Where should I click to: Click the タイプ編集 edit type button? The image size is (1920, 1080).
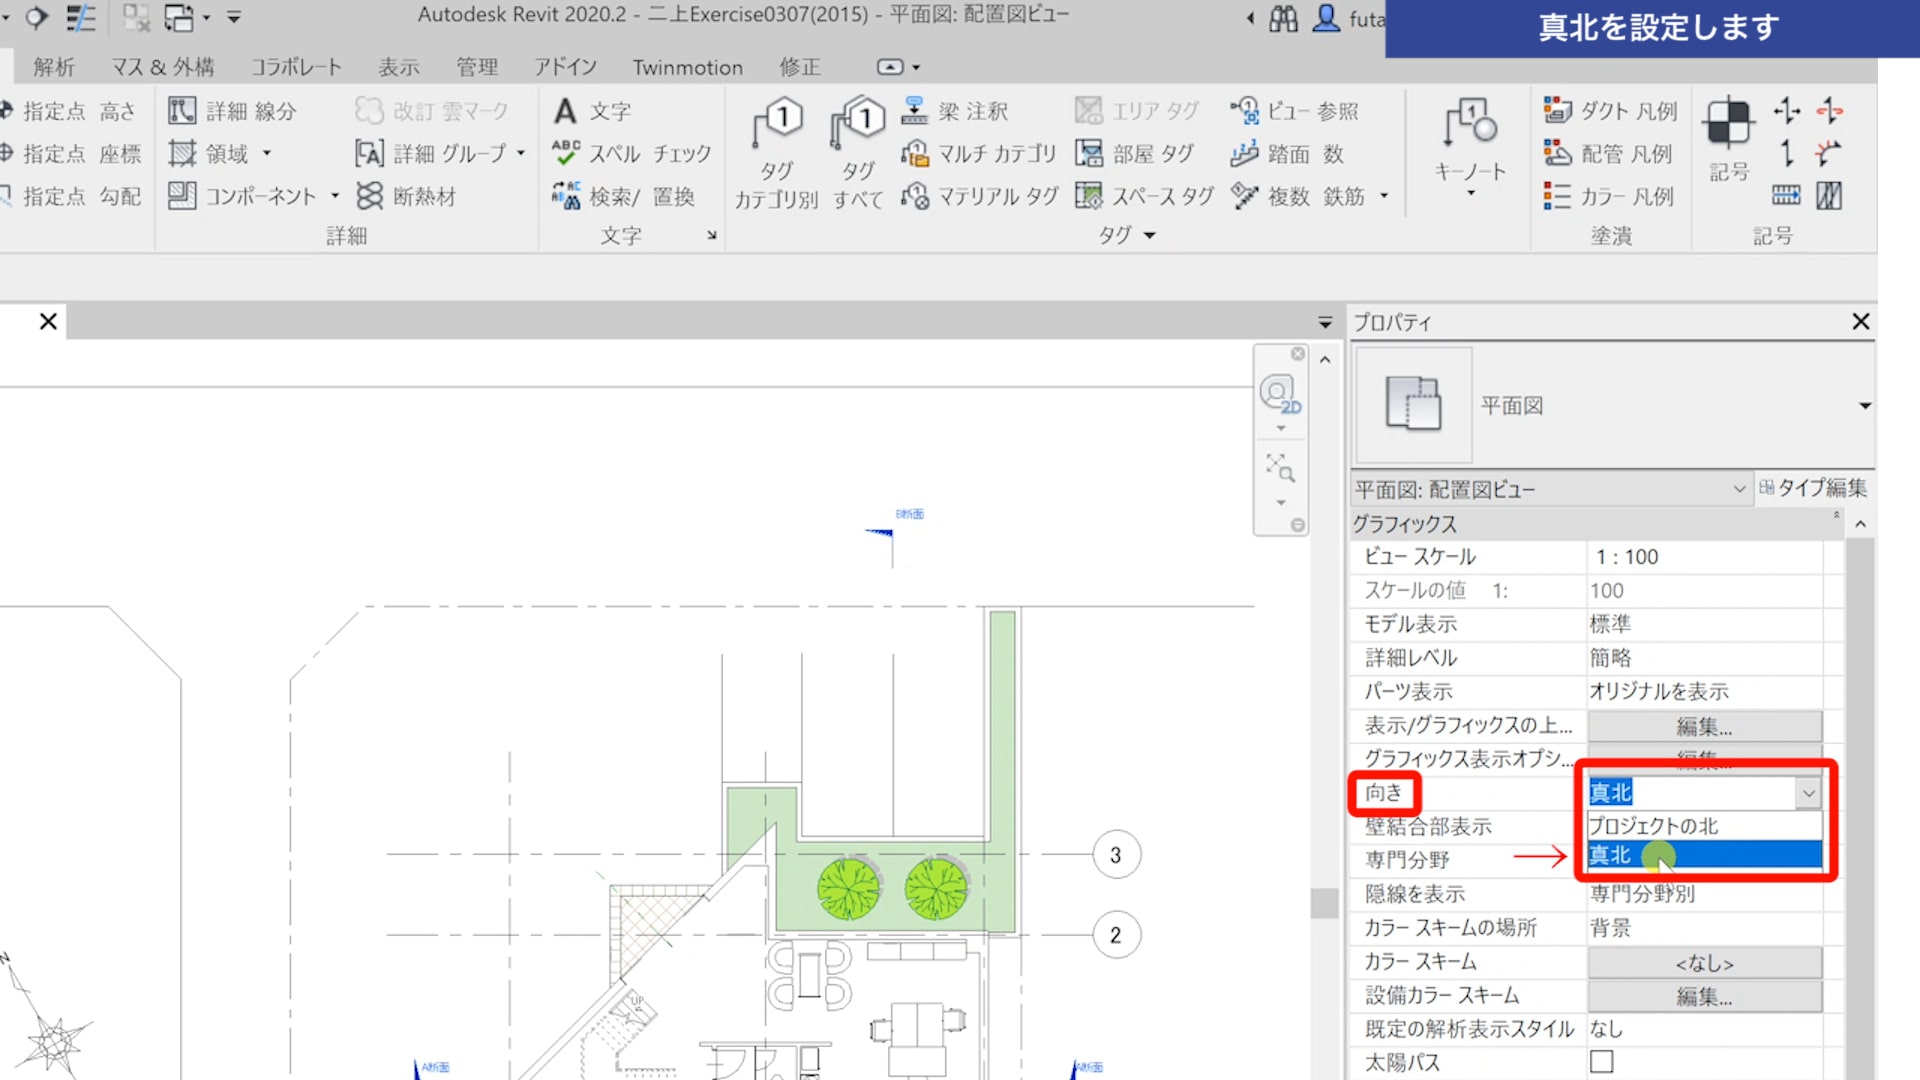pyautogui.click(x=1813, y=488)
